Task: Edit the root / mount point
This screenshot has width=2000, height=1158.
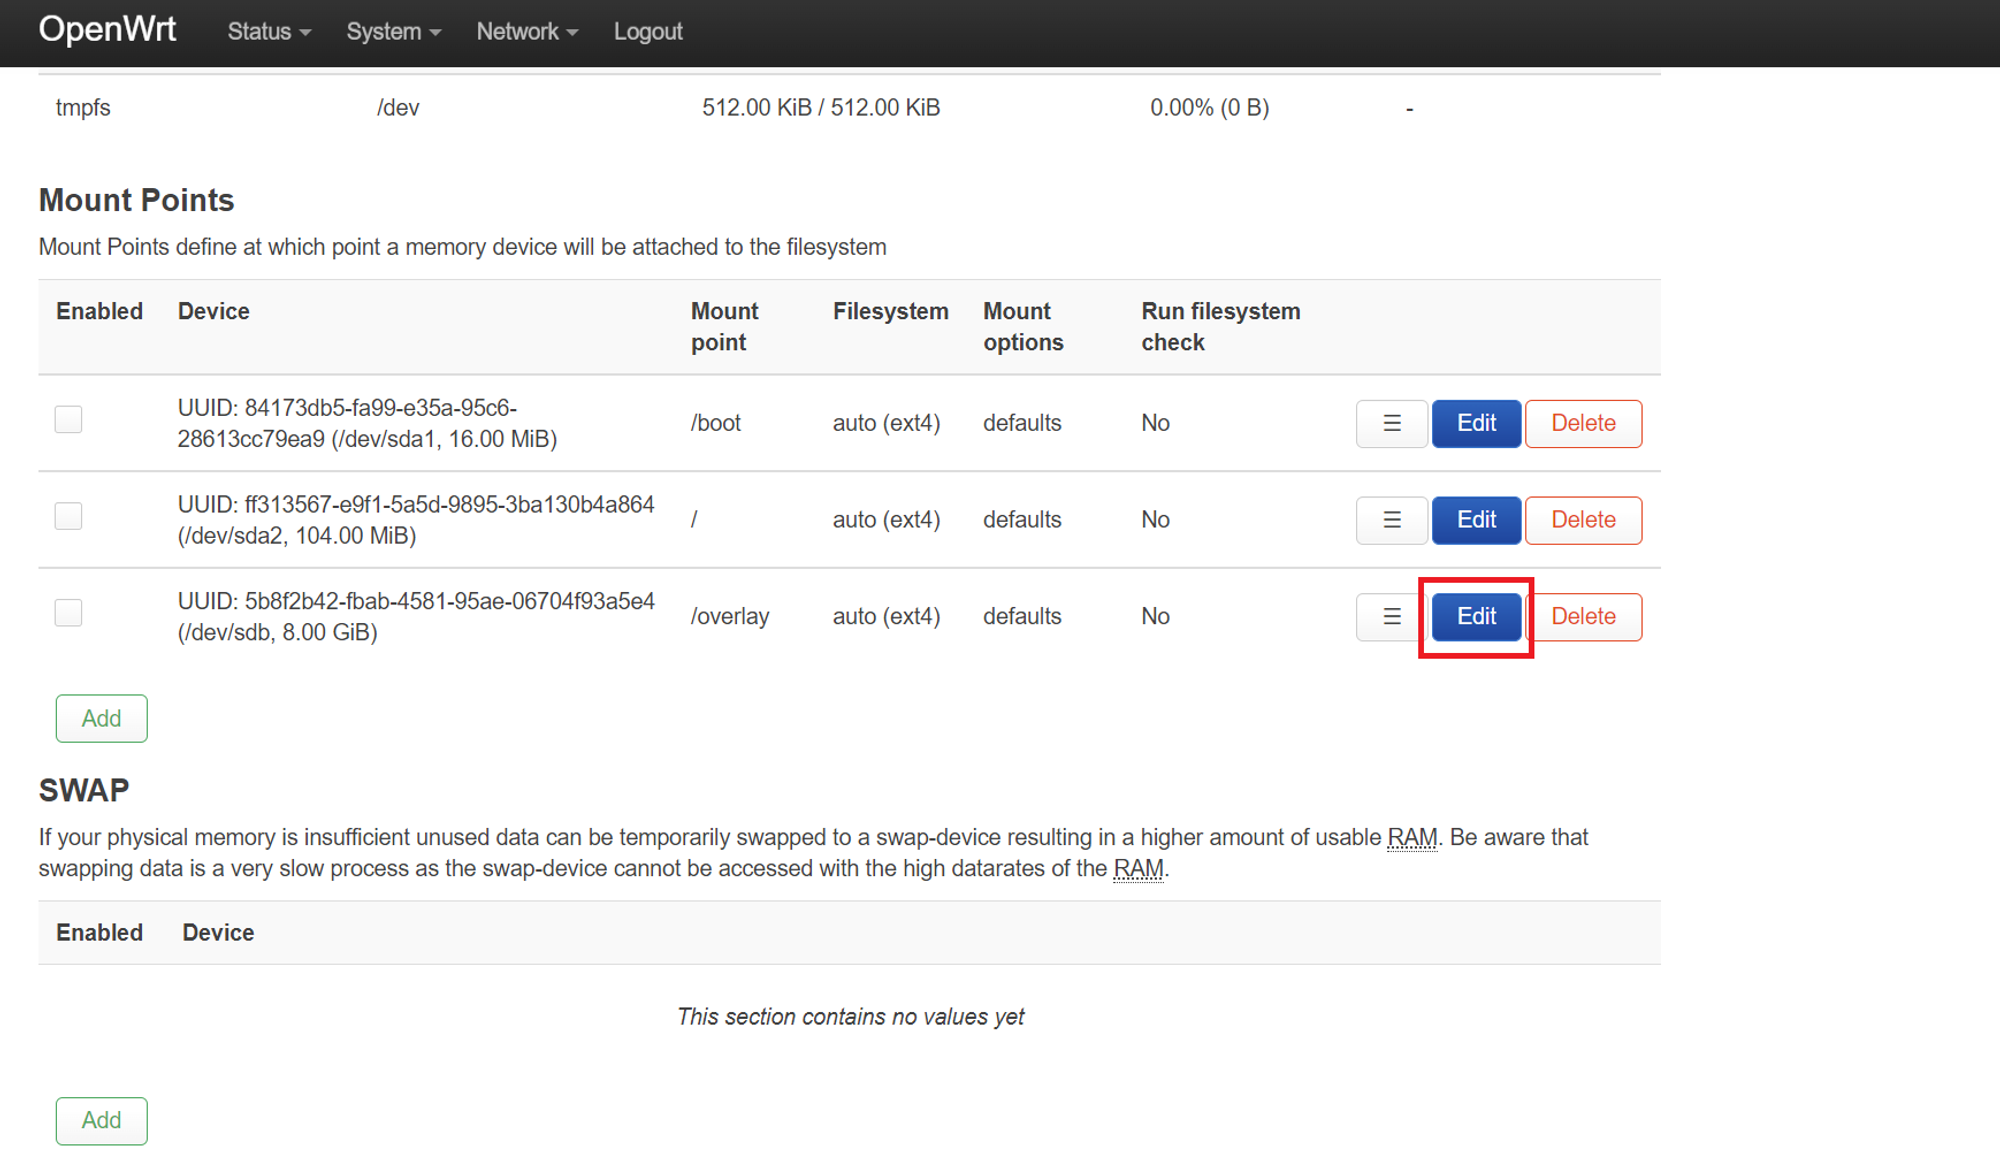Action: click(1476, 520)
